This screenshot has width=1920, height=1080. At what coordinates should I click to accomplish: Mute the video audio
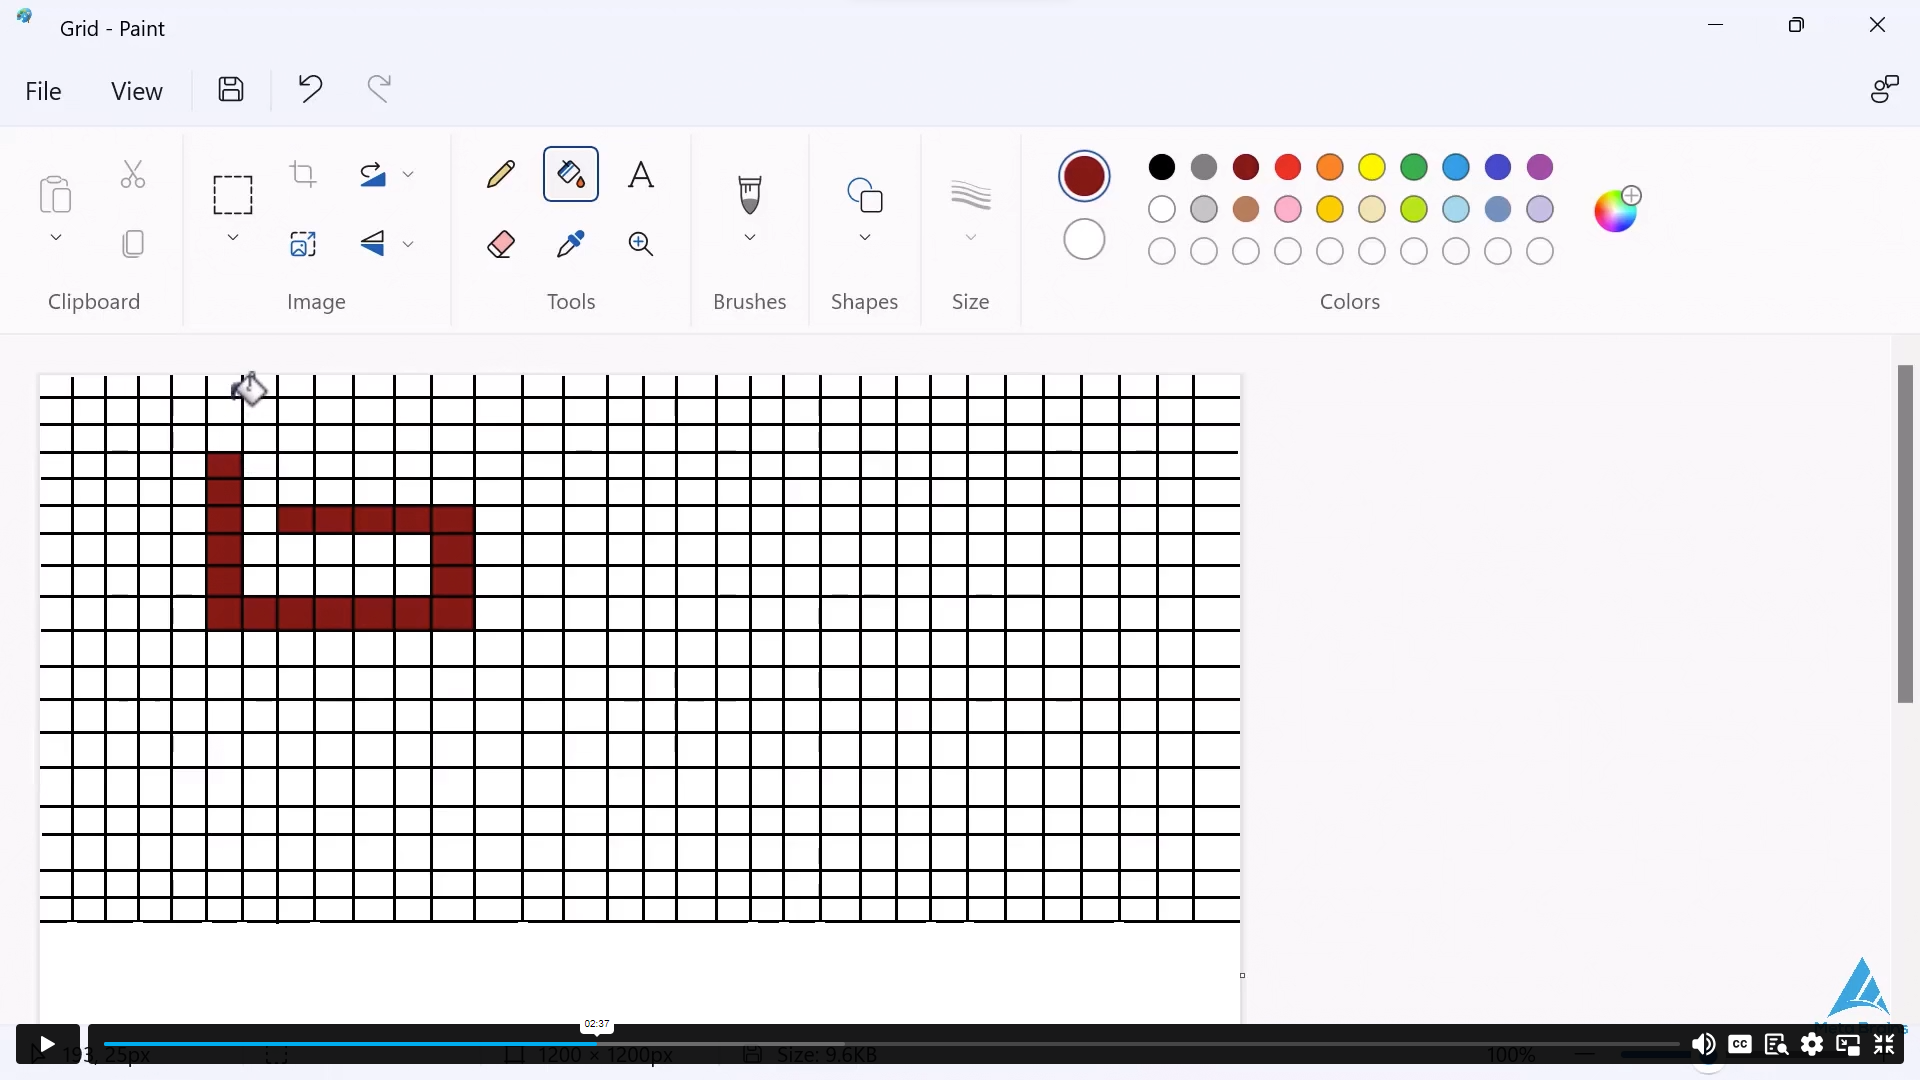(x=1705, y=1044)
